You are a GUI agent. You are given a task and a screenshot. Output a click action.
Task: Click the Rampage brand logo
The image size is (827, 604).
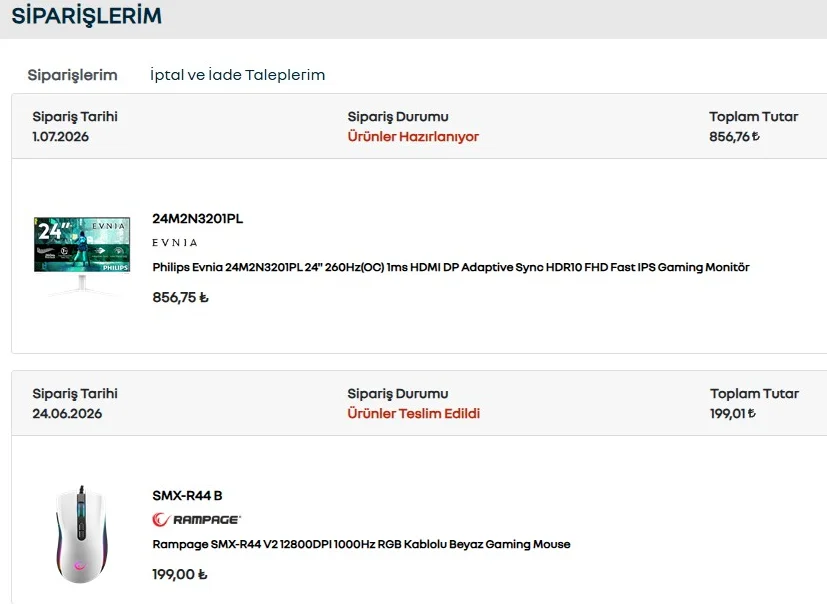pyautogui.click(x=196, y=520)
